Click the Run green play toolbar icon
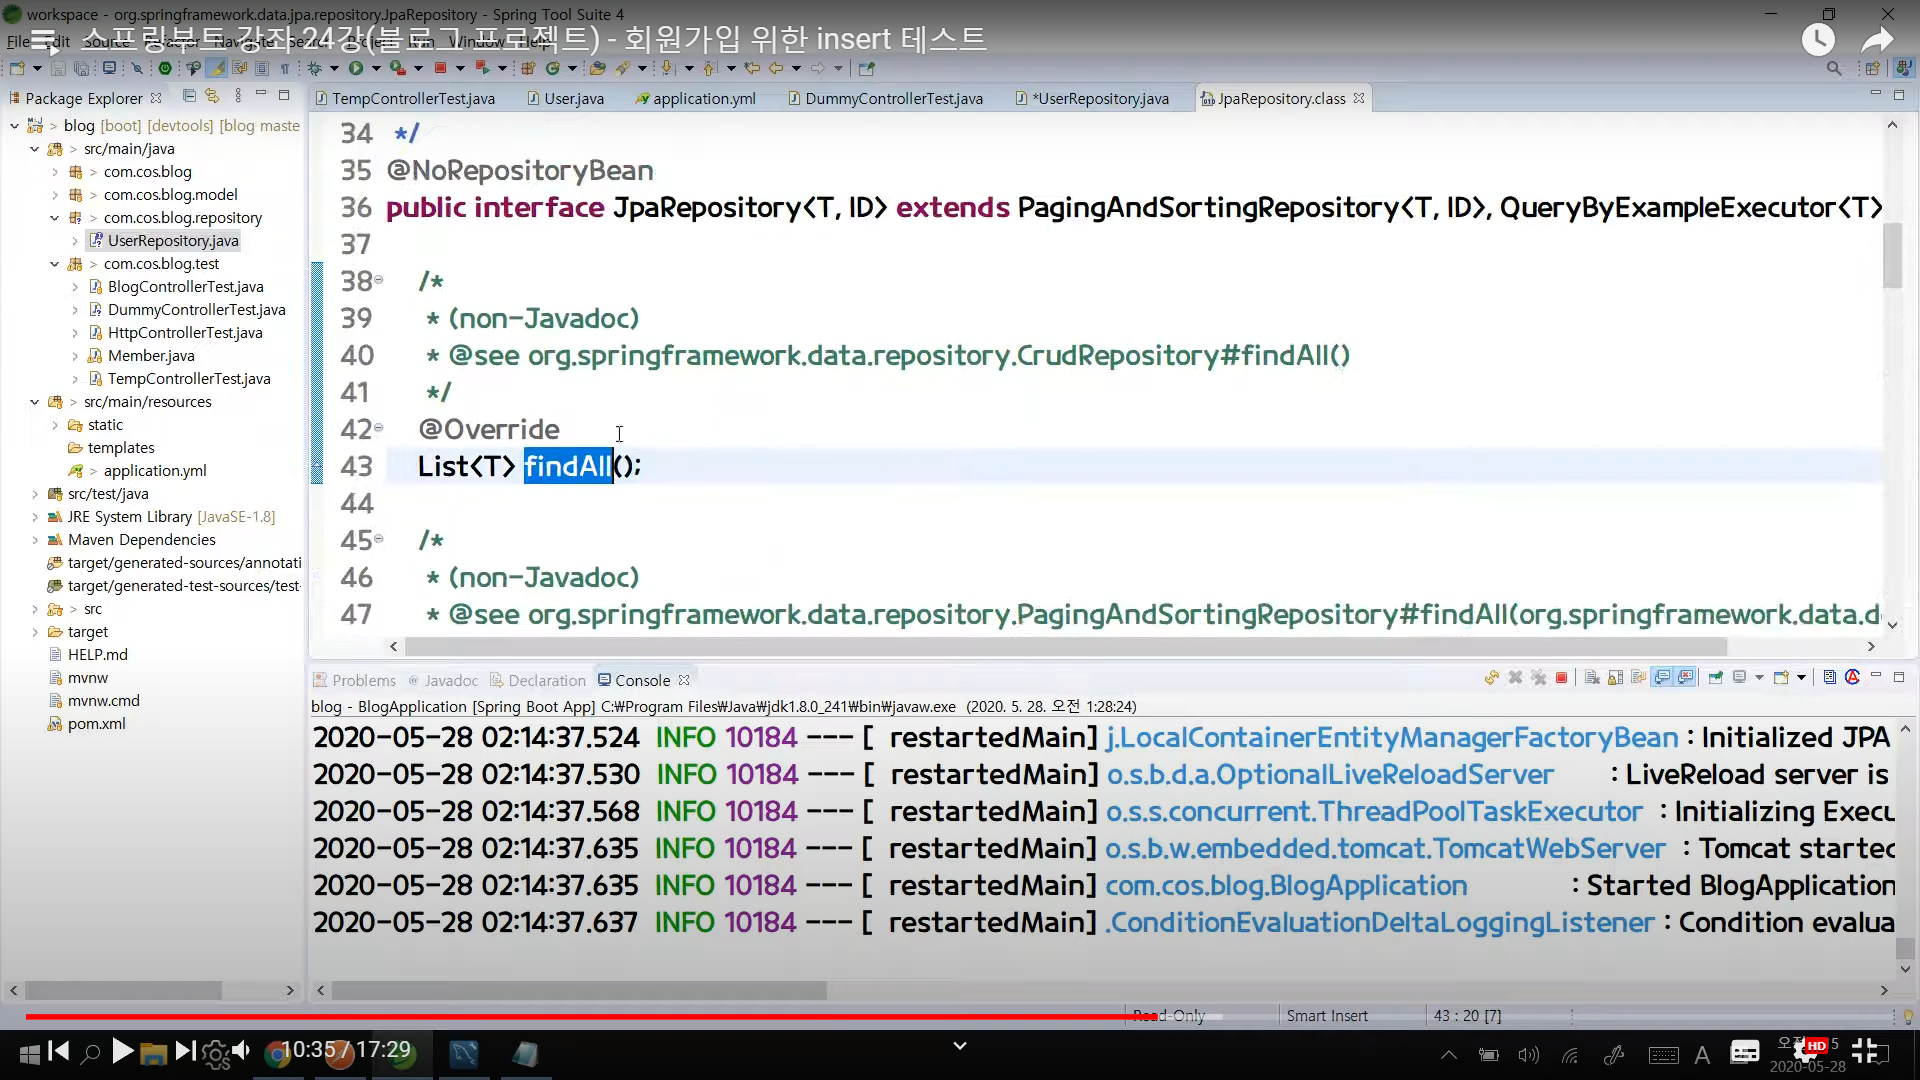Image resolution: width=1920 pixels, height=1080 pixels. pos(356,68)
